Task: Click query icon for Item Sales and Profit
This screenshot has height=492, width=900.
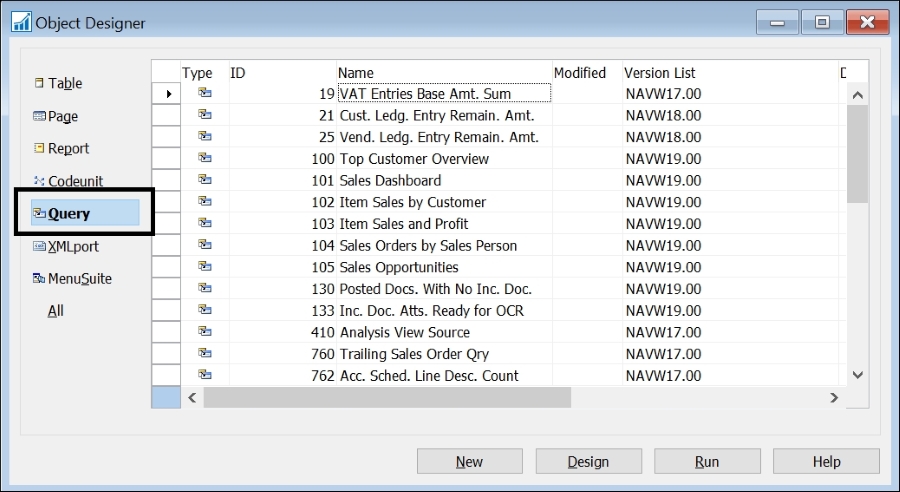Action: click(x=205, y=223)
